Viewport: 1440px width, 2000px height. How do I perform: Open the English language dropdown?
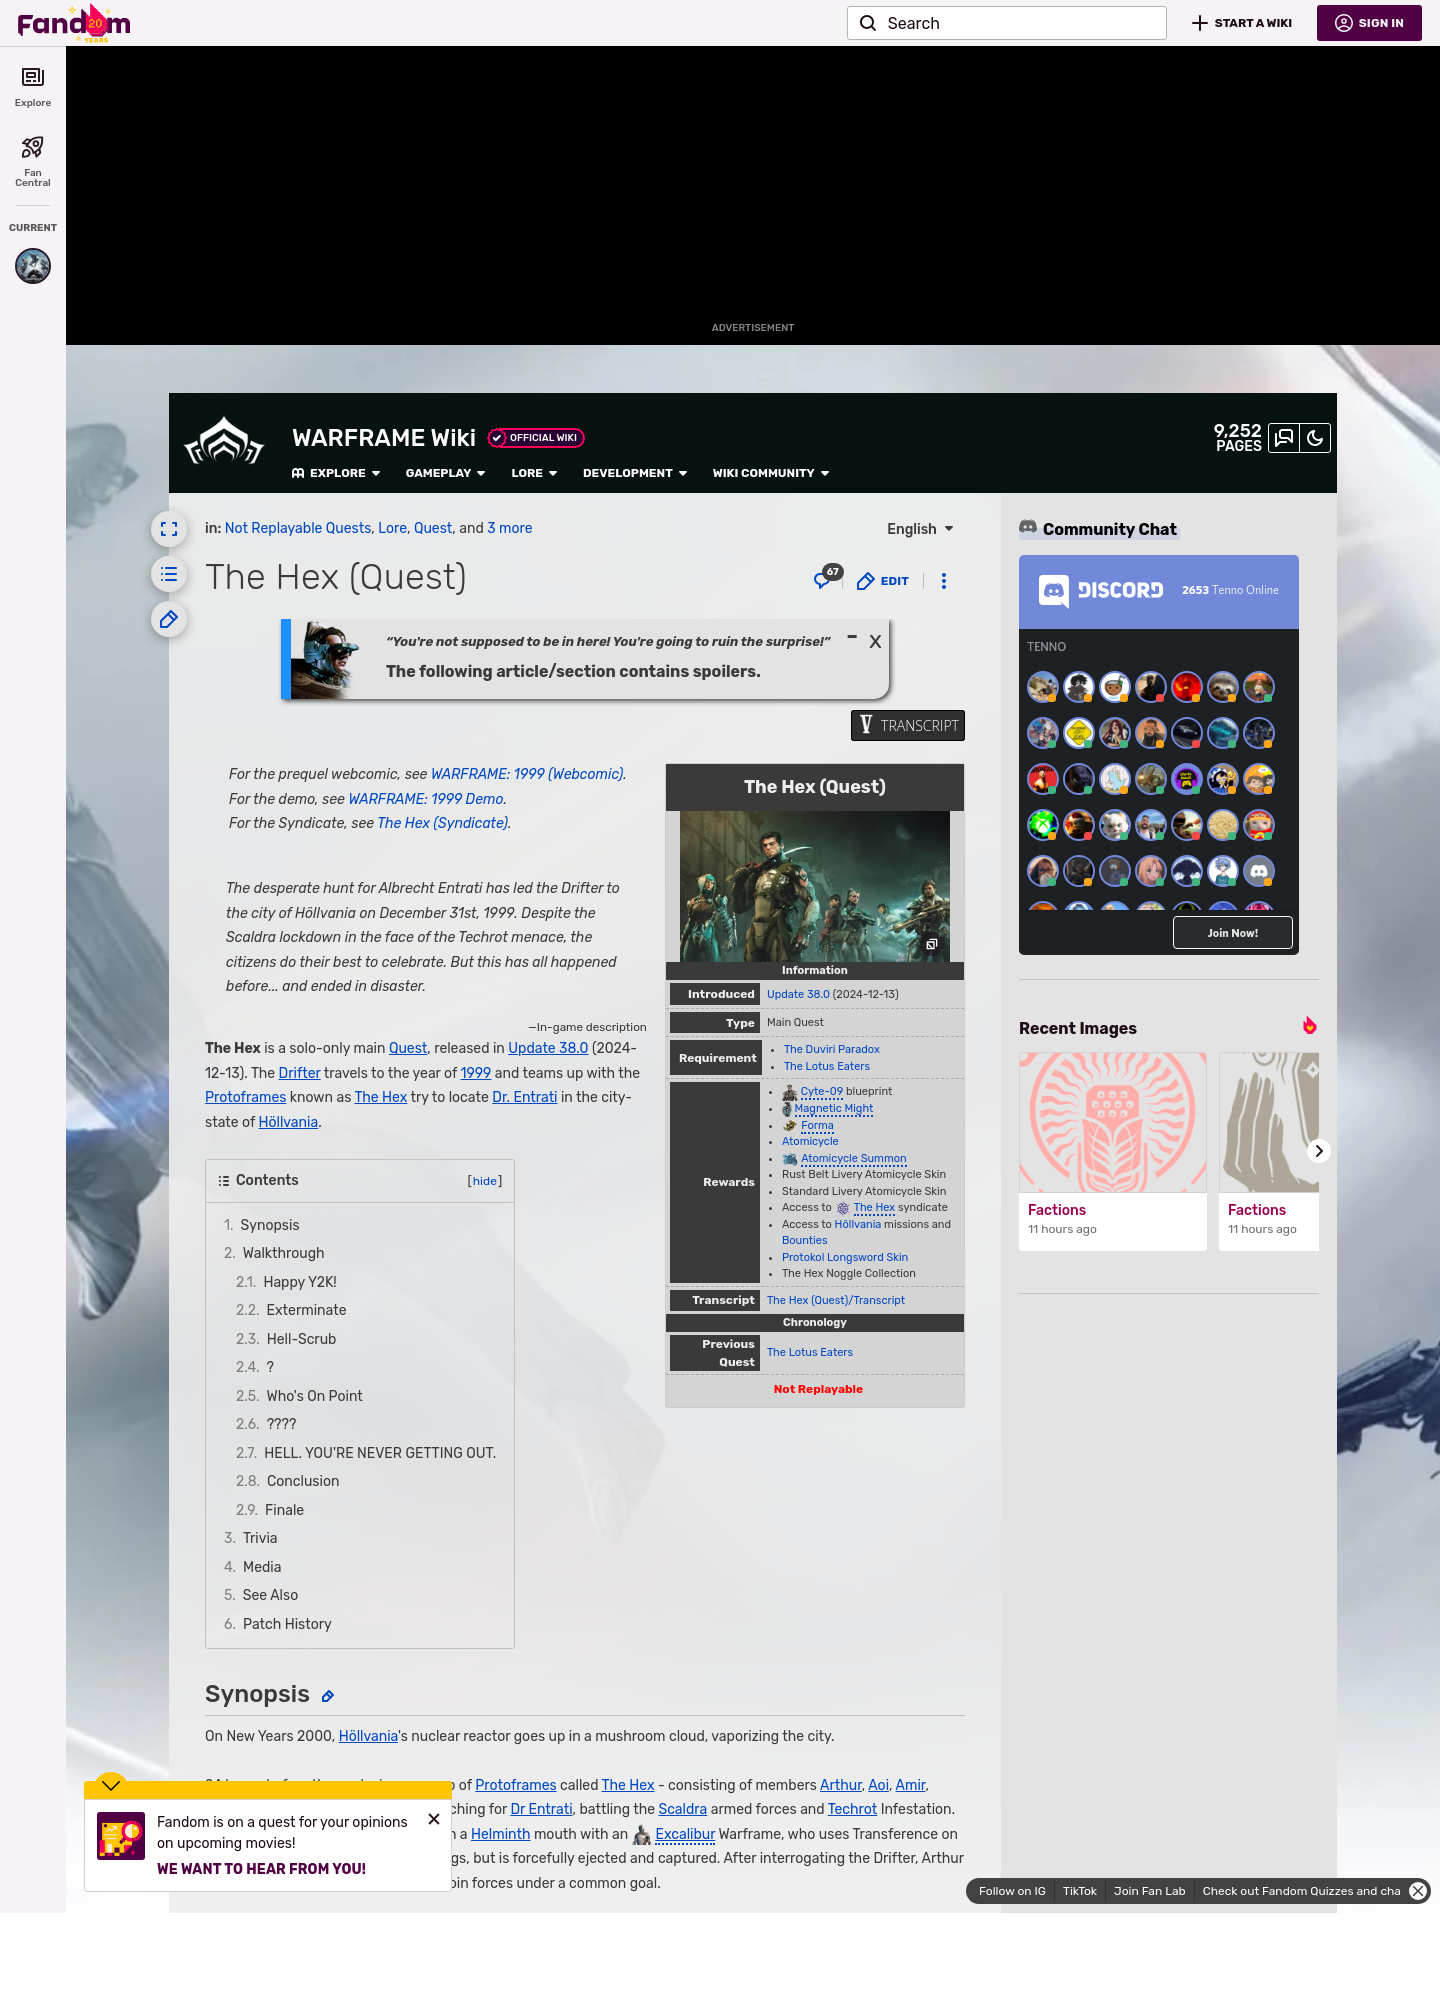click(920, 529)
